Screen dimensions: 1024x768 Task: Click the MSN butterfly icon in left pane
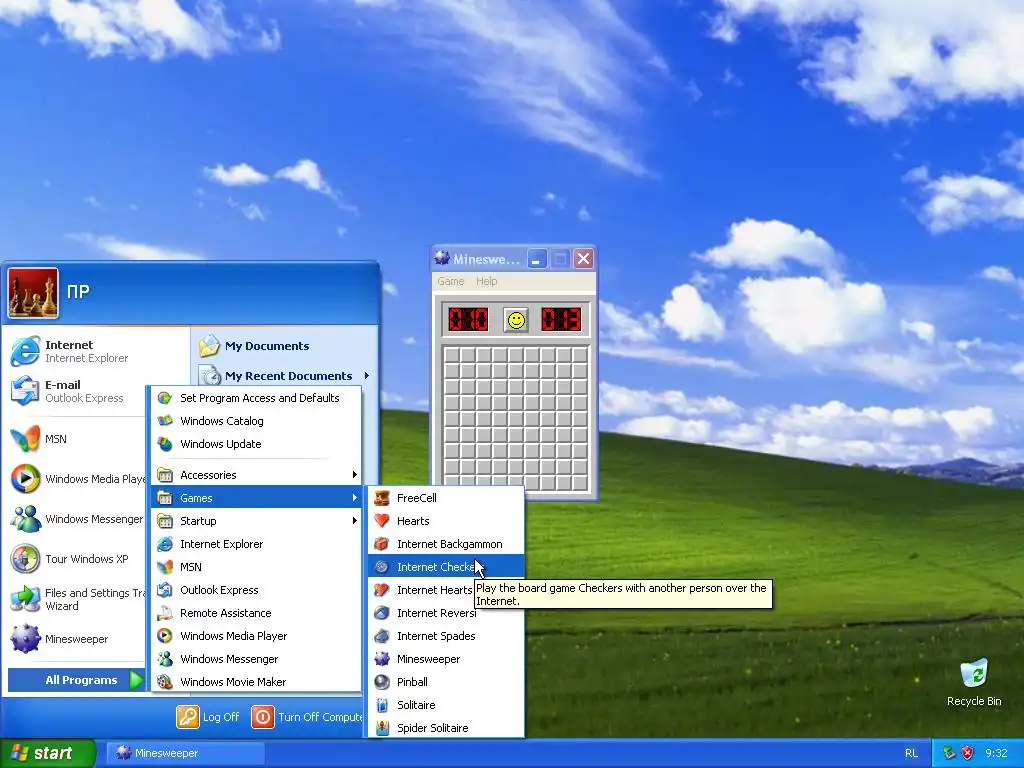(x=25, y=439)
